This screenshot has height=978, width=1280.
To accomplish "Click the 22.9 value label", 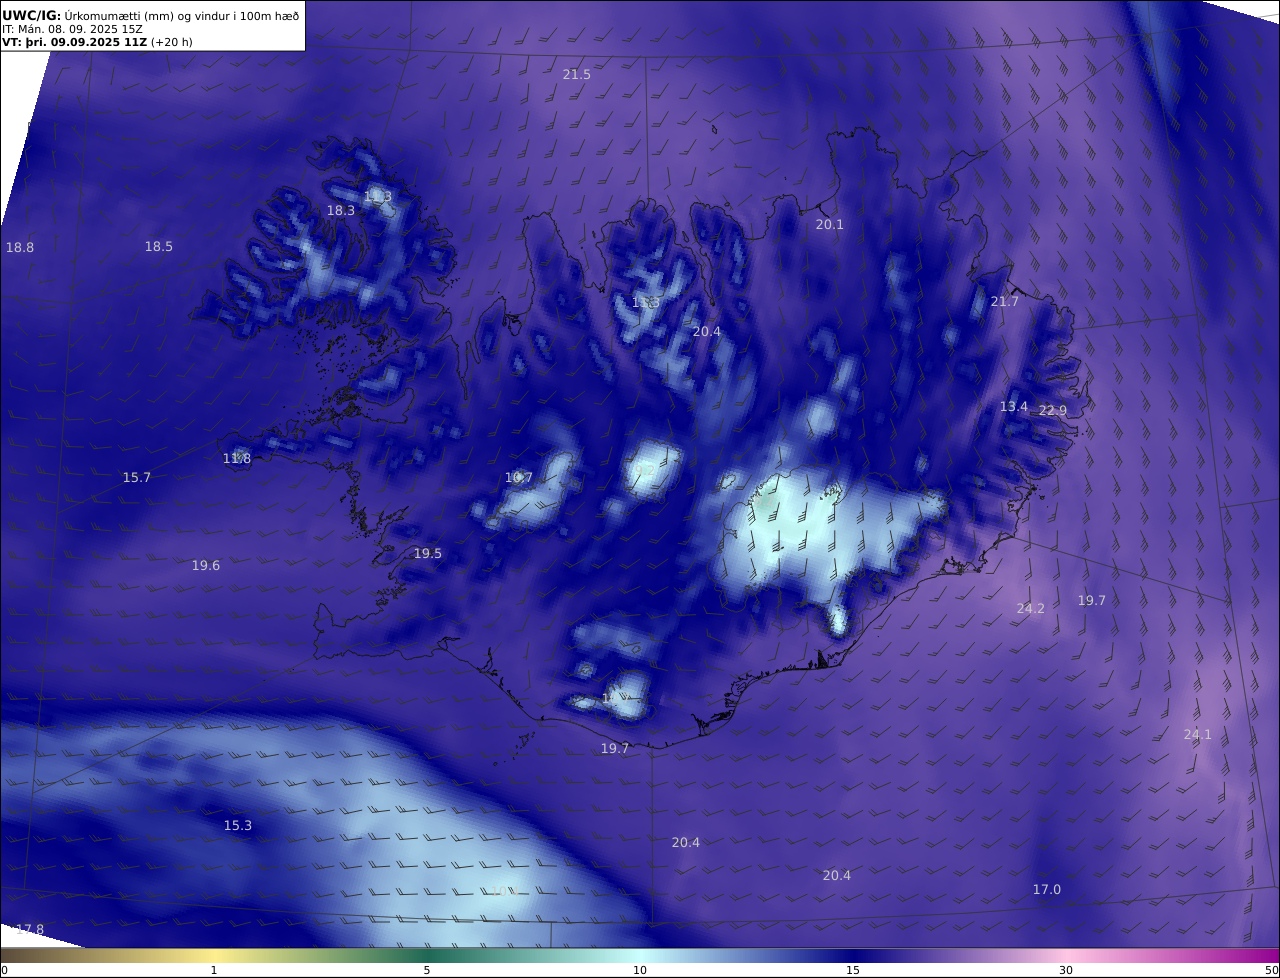I will point(1053,411).
